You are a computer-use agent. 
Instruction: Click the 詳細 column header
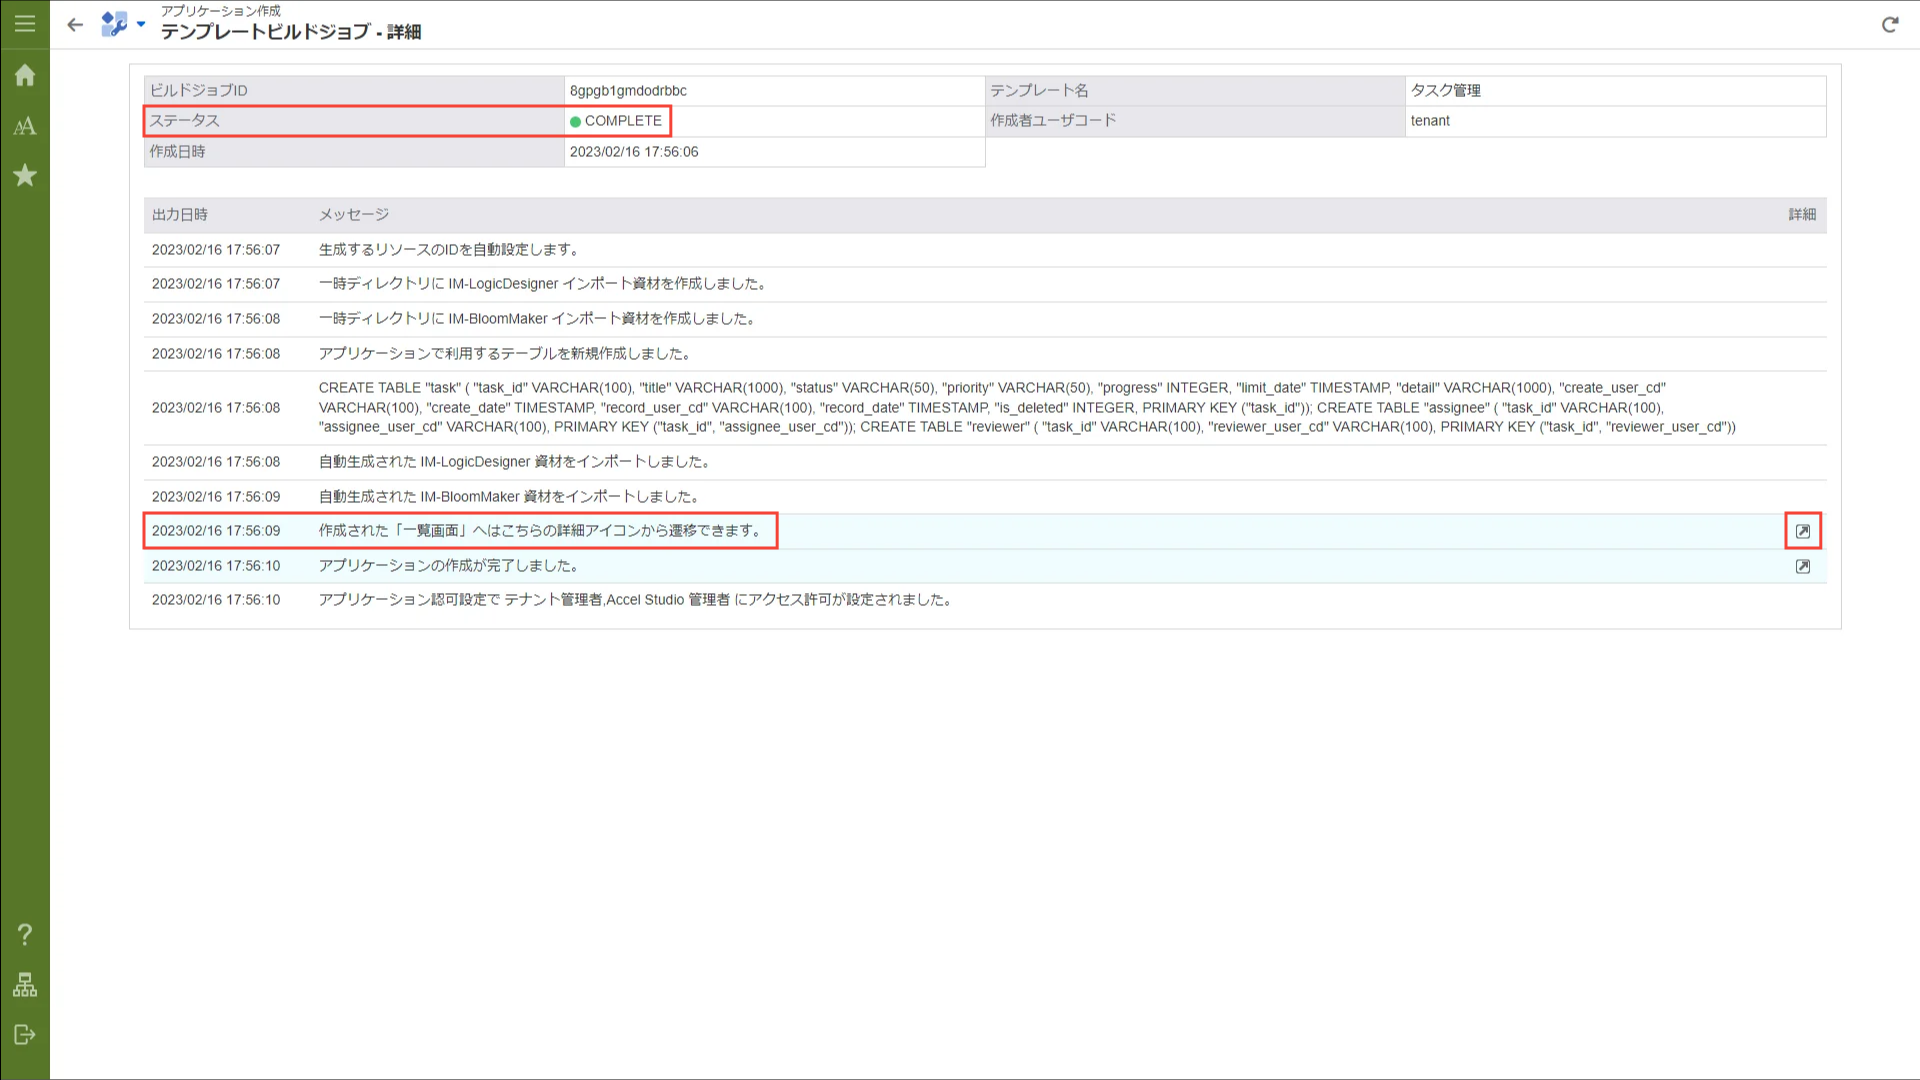(1801, 215)
